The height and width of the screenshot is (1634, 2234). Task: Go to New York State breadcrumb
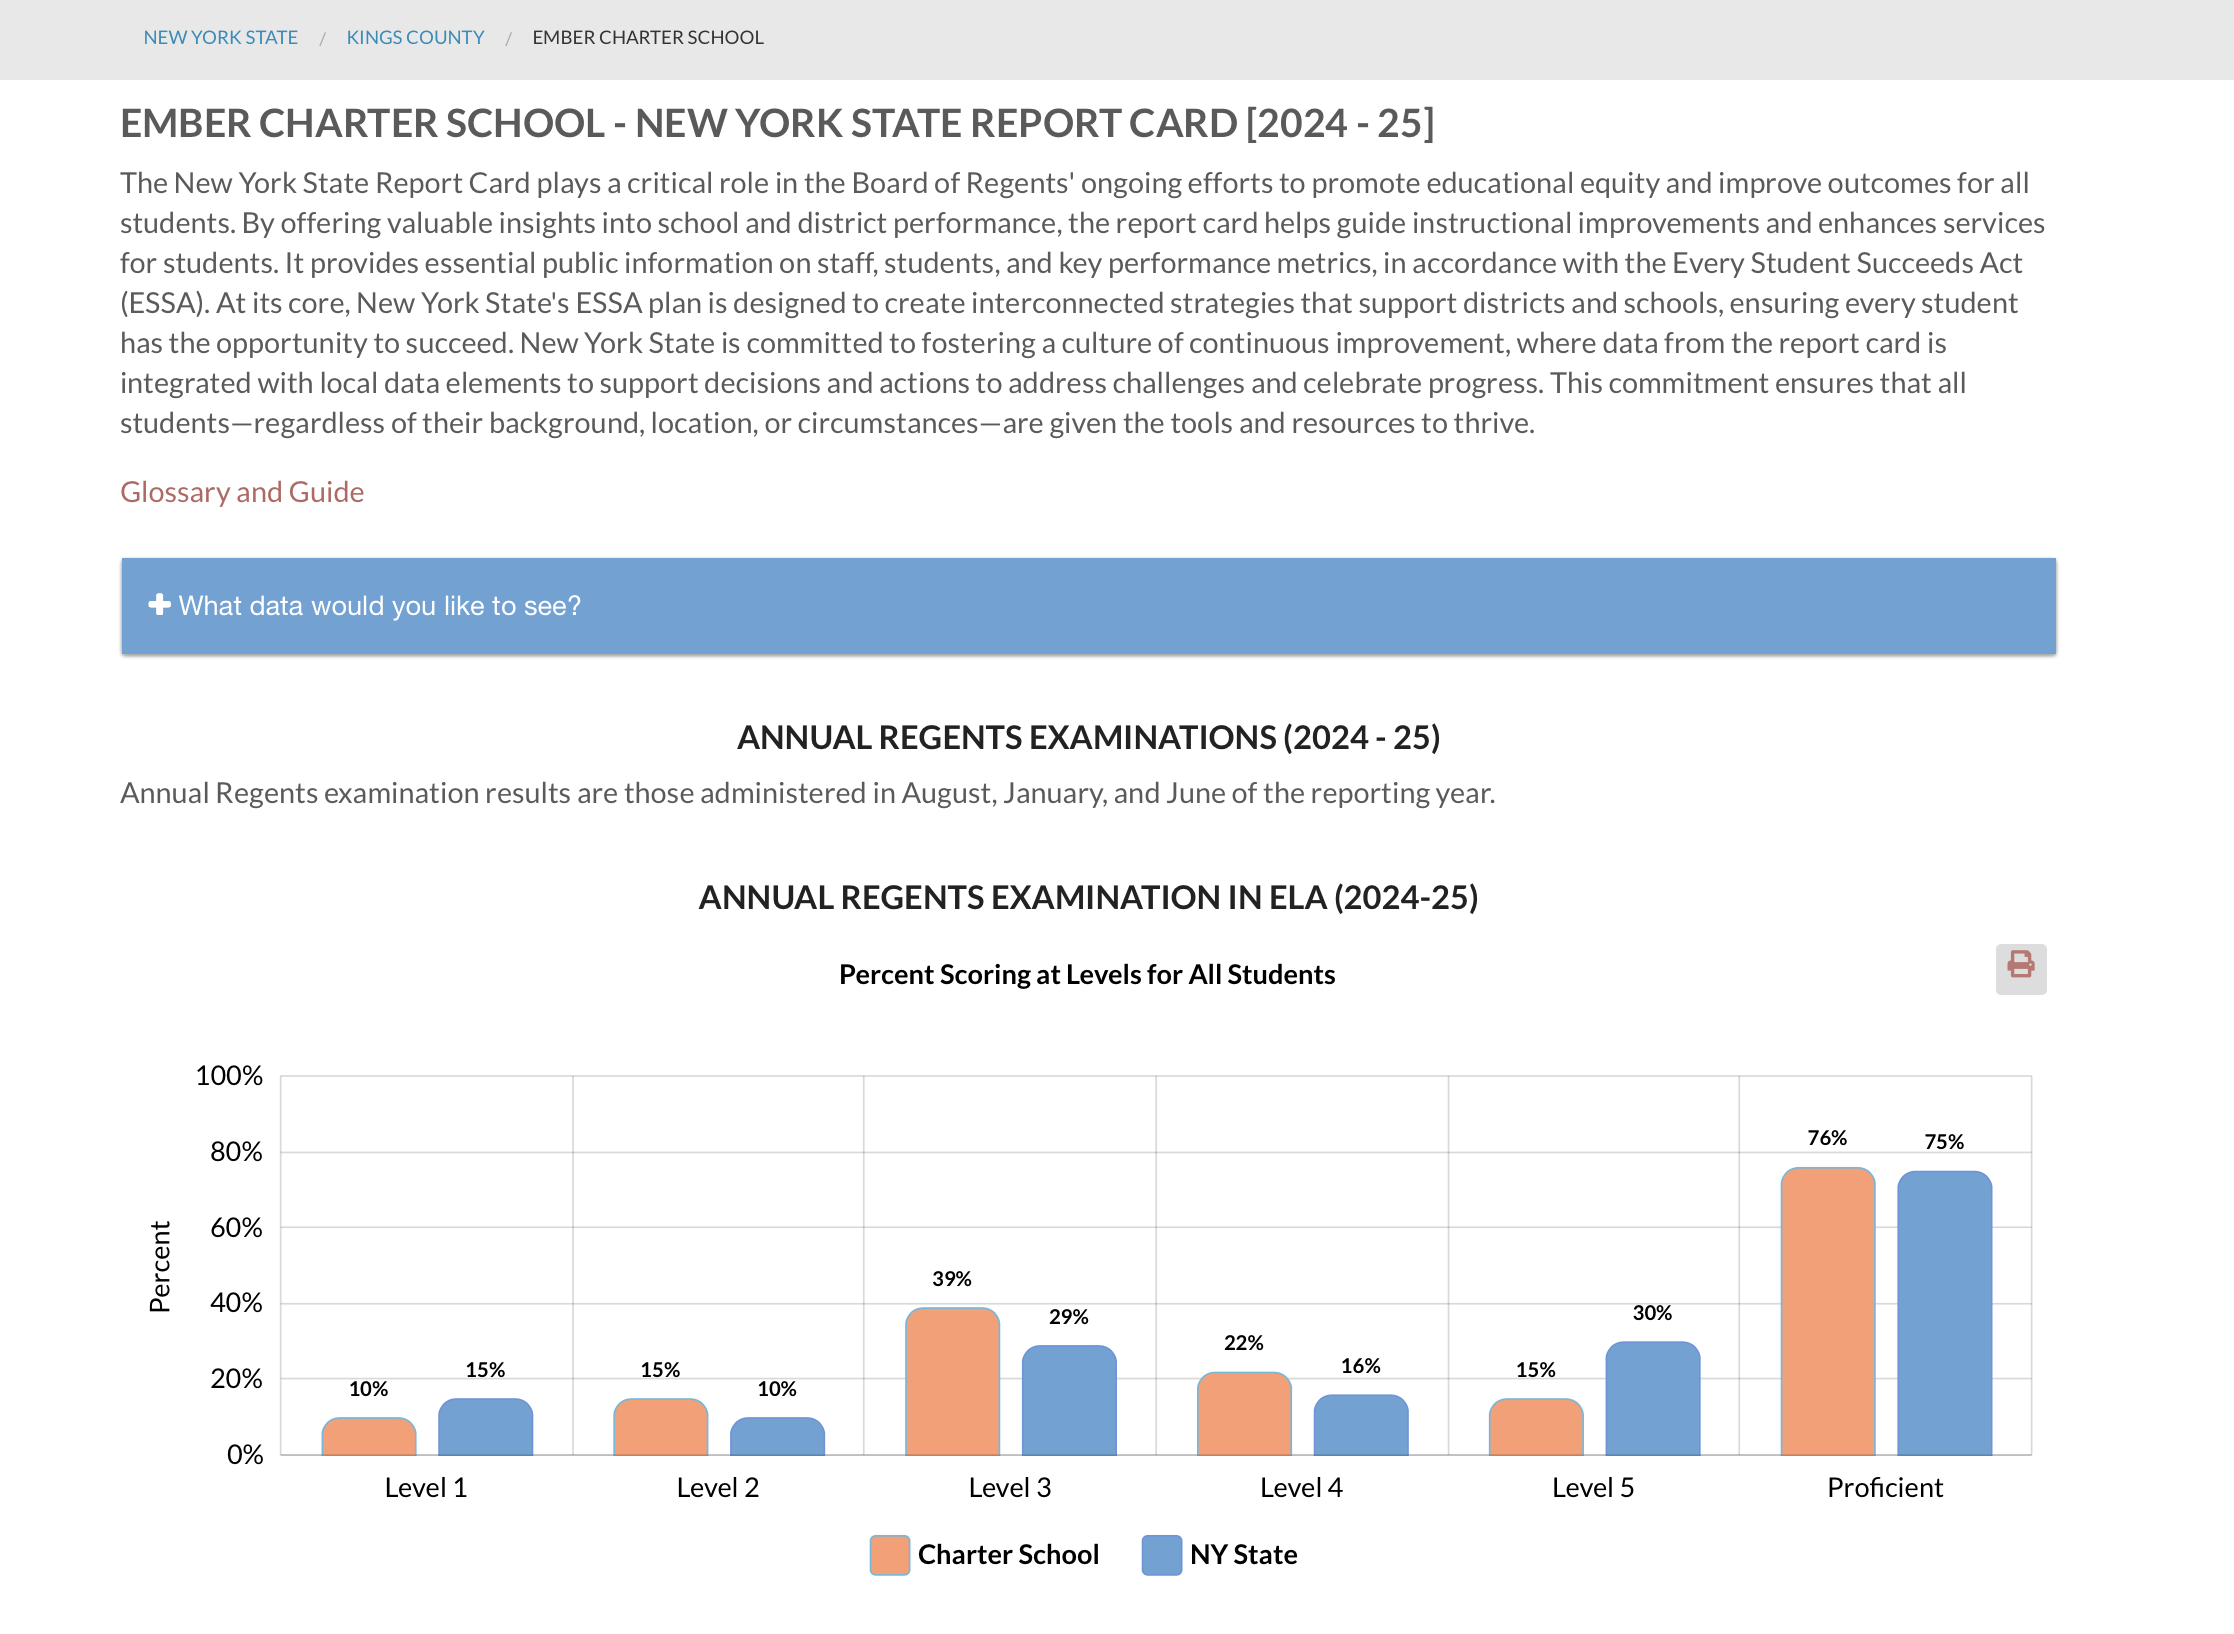[220, 38]
